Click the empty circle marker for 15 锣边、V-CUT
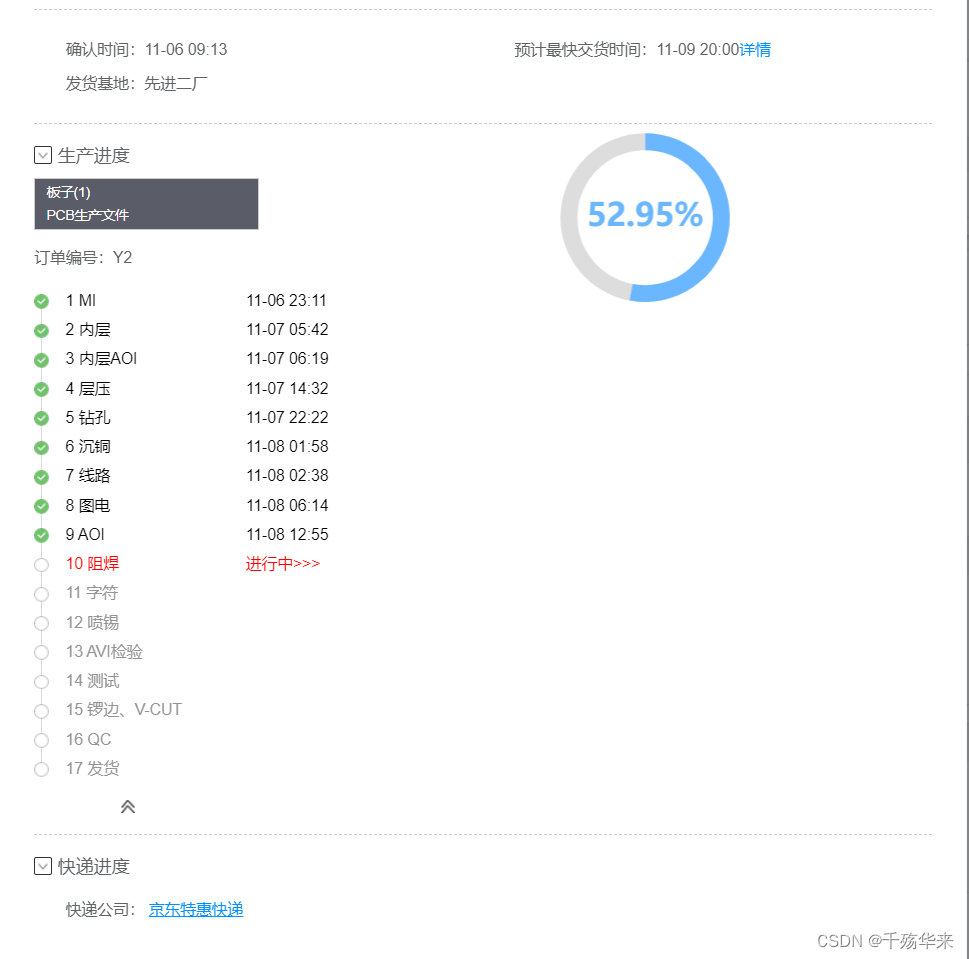This screenshot has height=959, width=969. [x=41, y=711]
